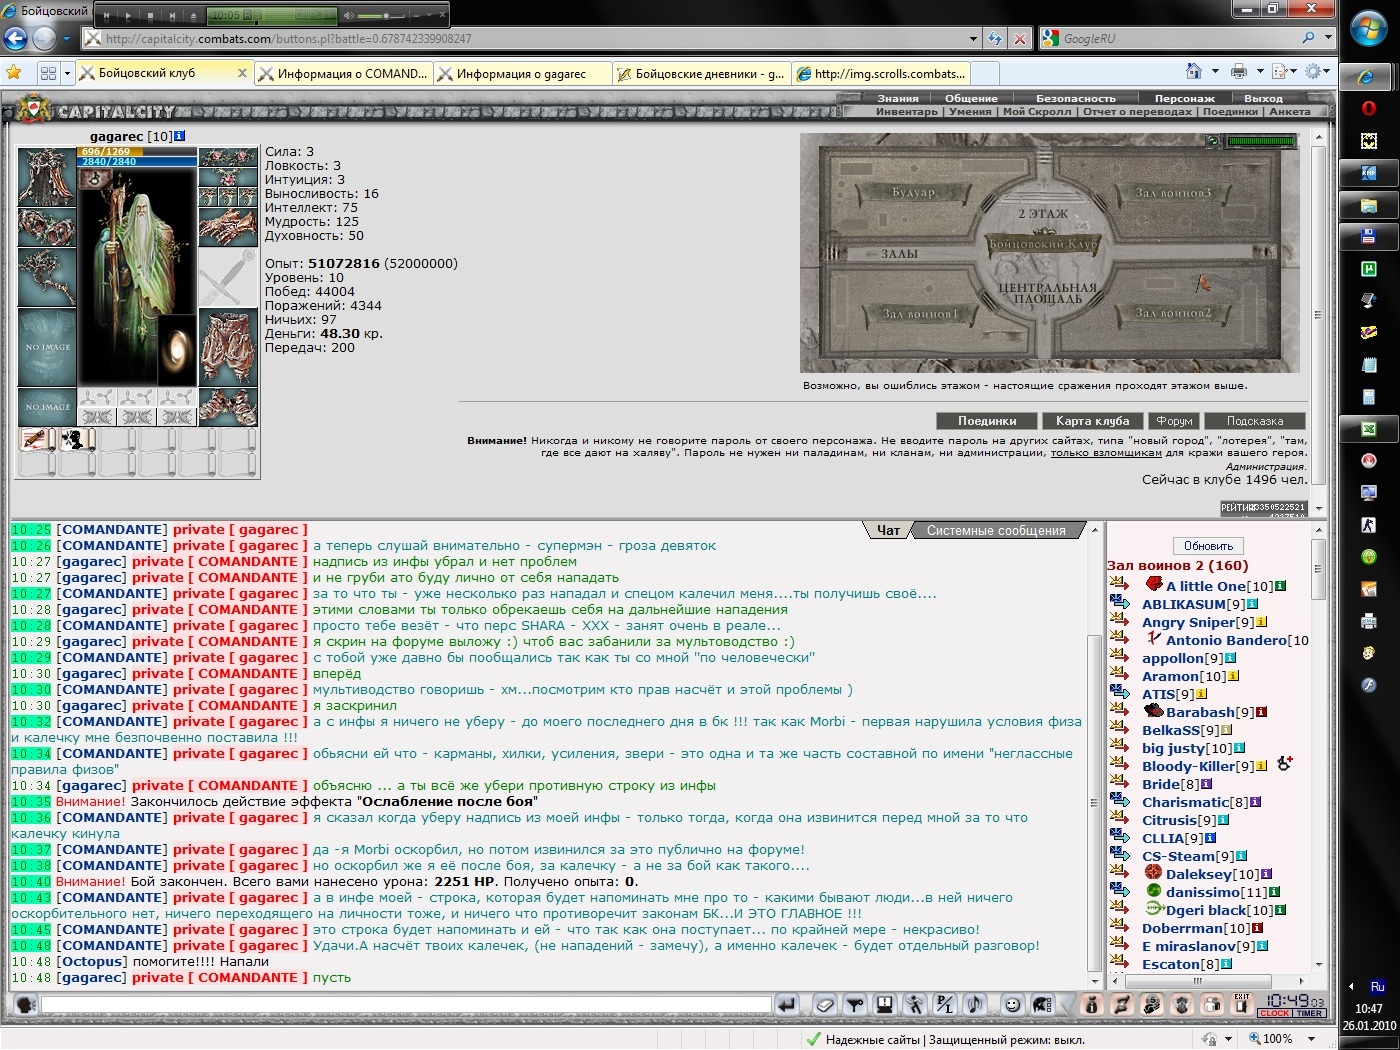Image resolution: width=1400 pixels, height=1050 pixels.
Task: Click the Поединки button below the map
Action: coord(987,421)
